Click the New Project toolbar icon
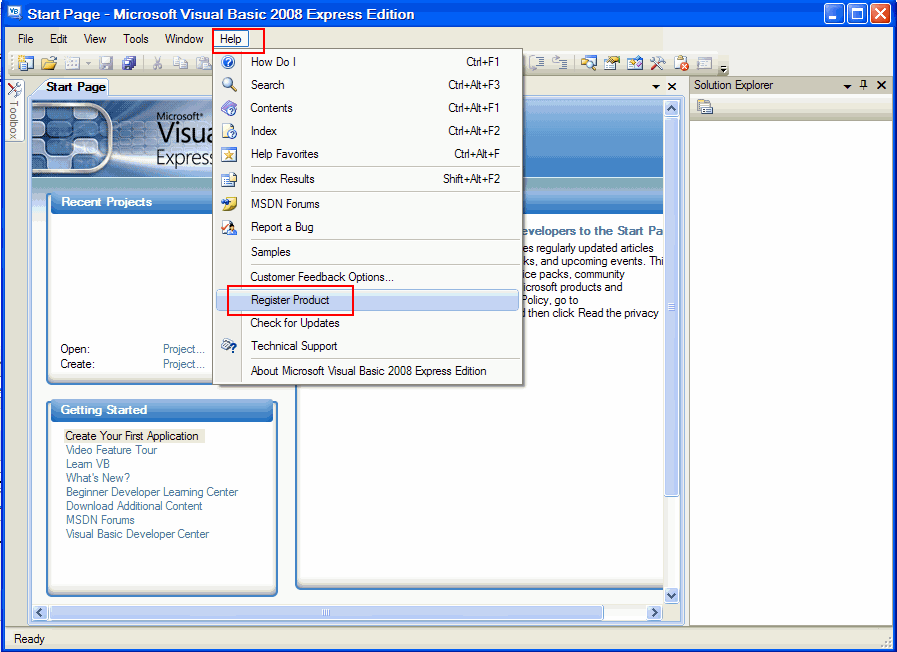 point(26,63)
